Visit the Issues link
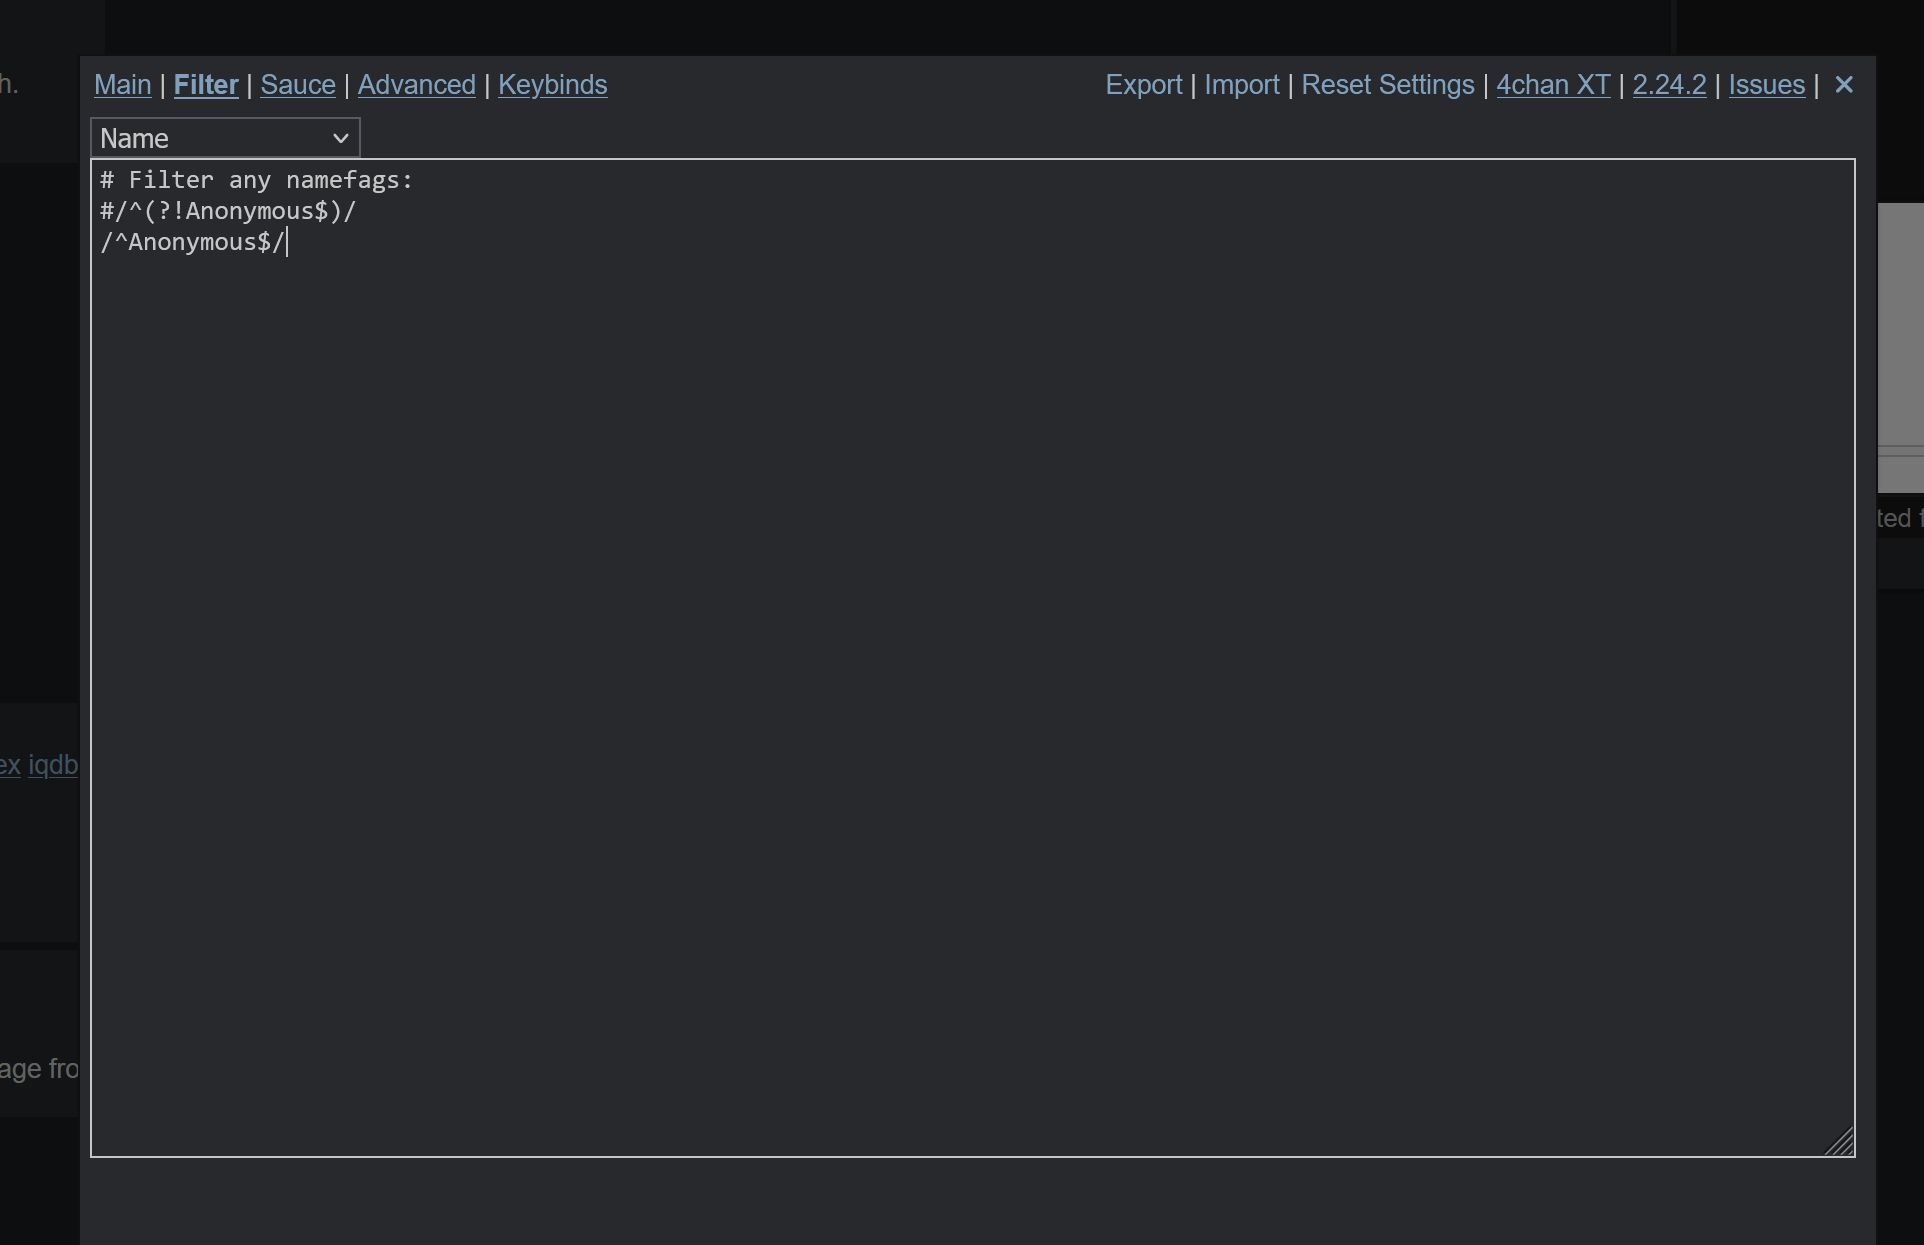The height and width of the screenshot is (1245, 1924). [x=1766, y=85]
